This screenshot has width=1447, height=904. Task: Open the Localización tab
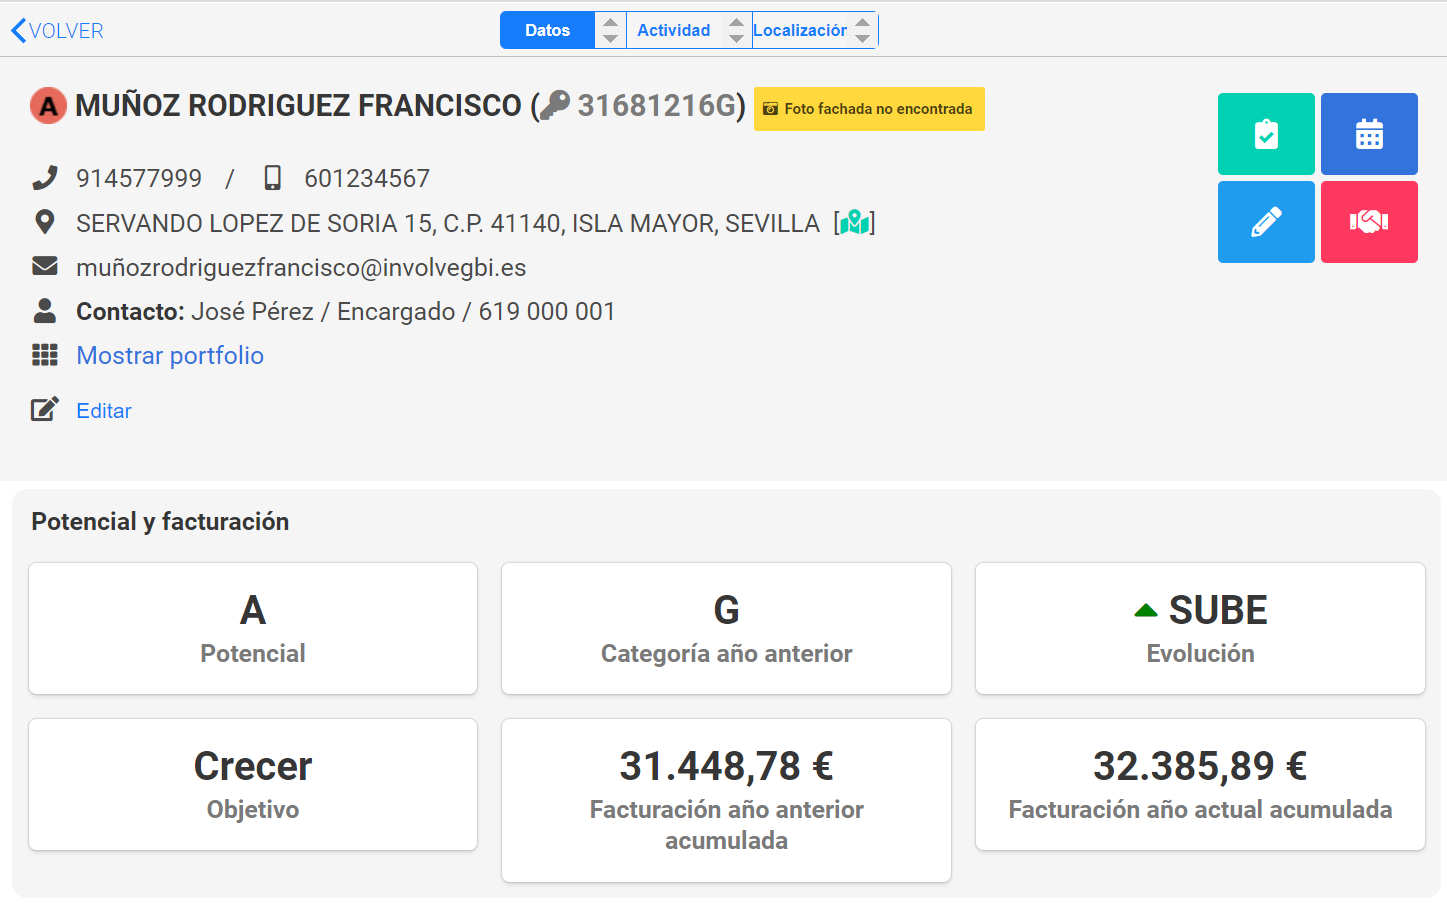click(x=800, y=30)
